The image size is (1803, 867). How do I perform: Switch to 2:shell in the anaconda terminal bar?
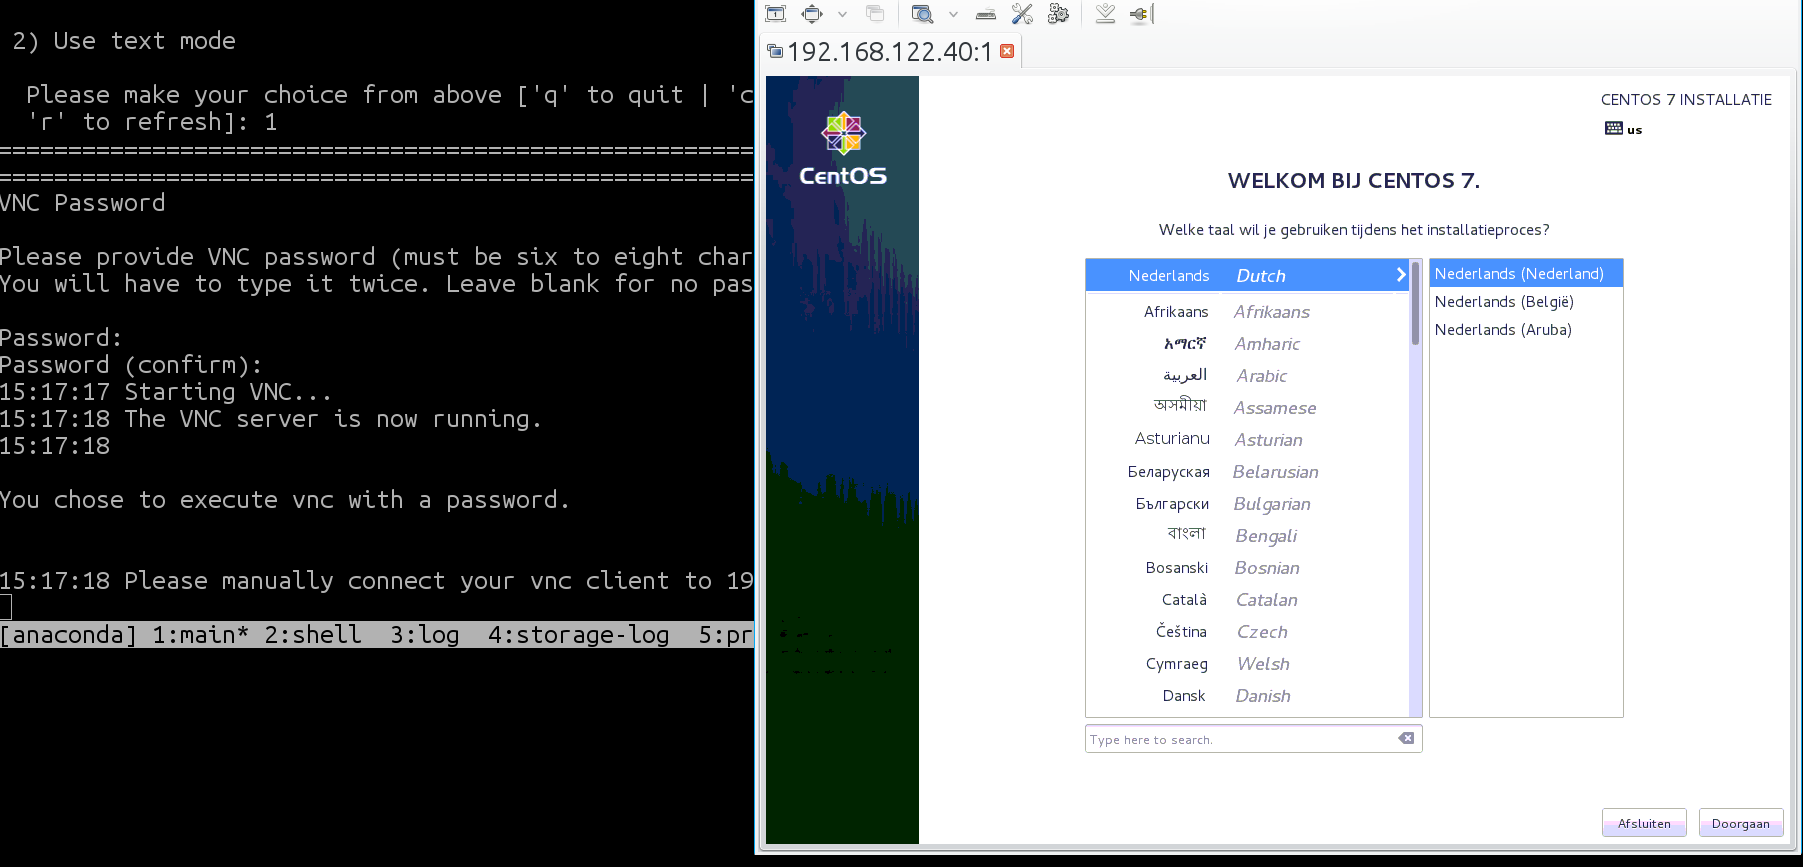pos(313,635)
